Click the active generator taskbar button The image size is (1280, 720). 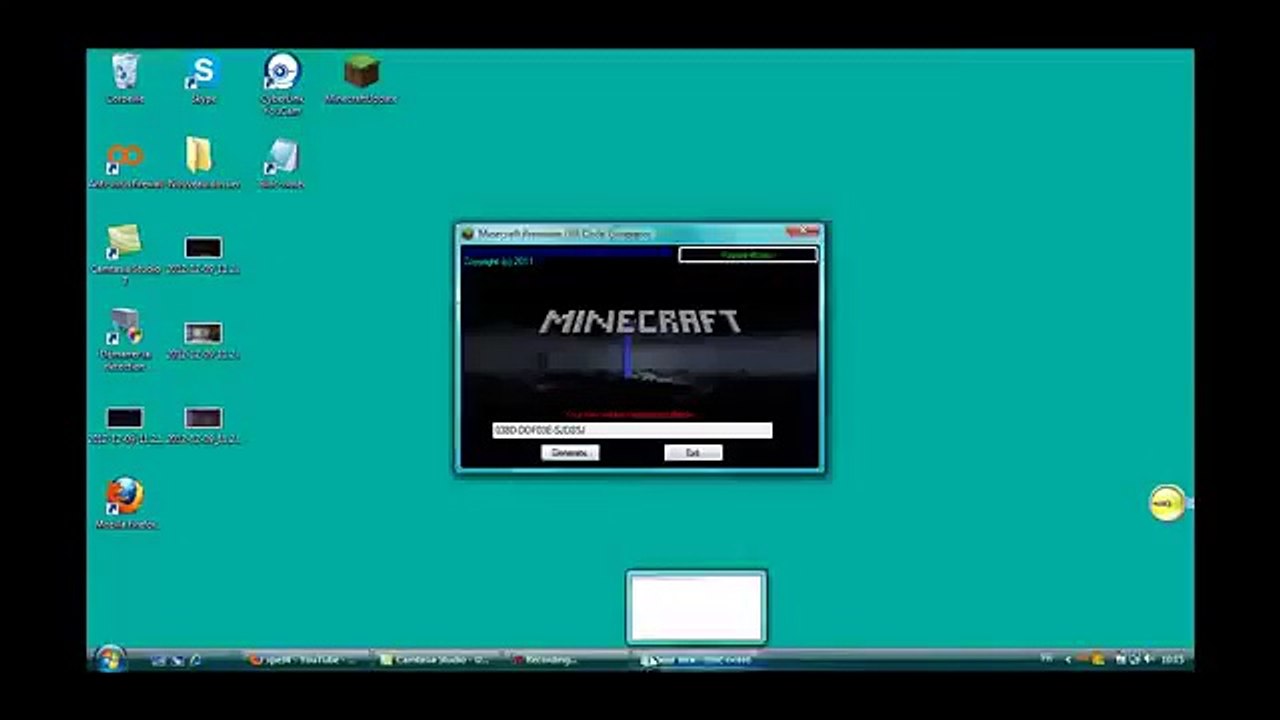pos(697,660)
